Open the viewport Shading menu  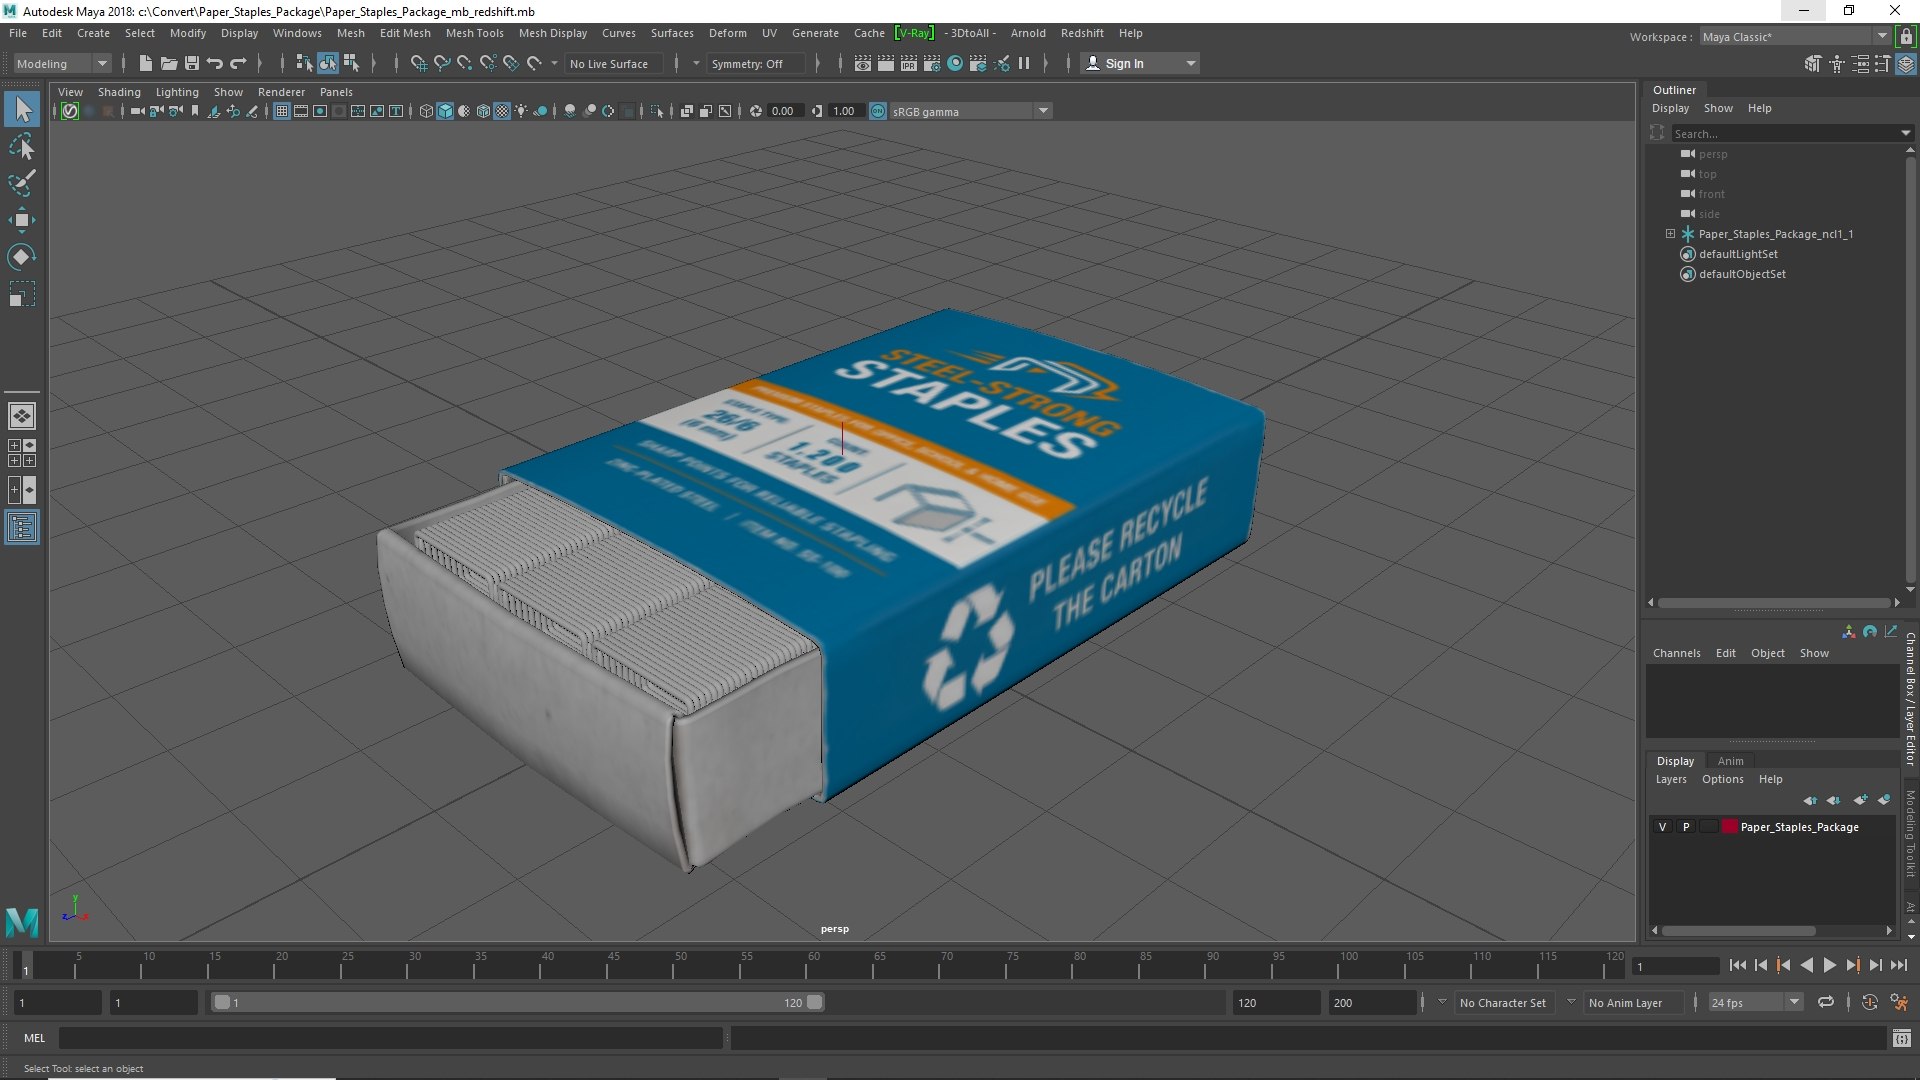tap(119, 92)
